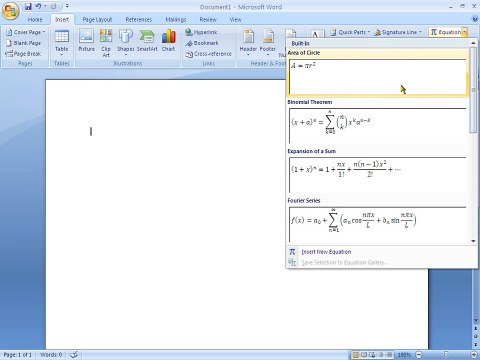
Task: Click the Zoom In plus button
Action: (x=475, y=355)
